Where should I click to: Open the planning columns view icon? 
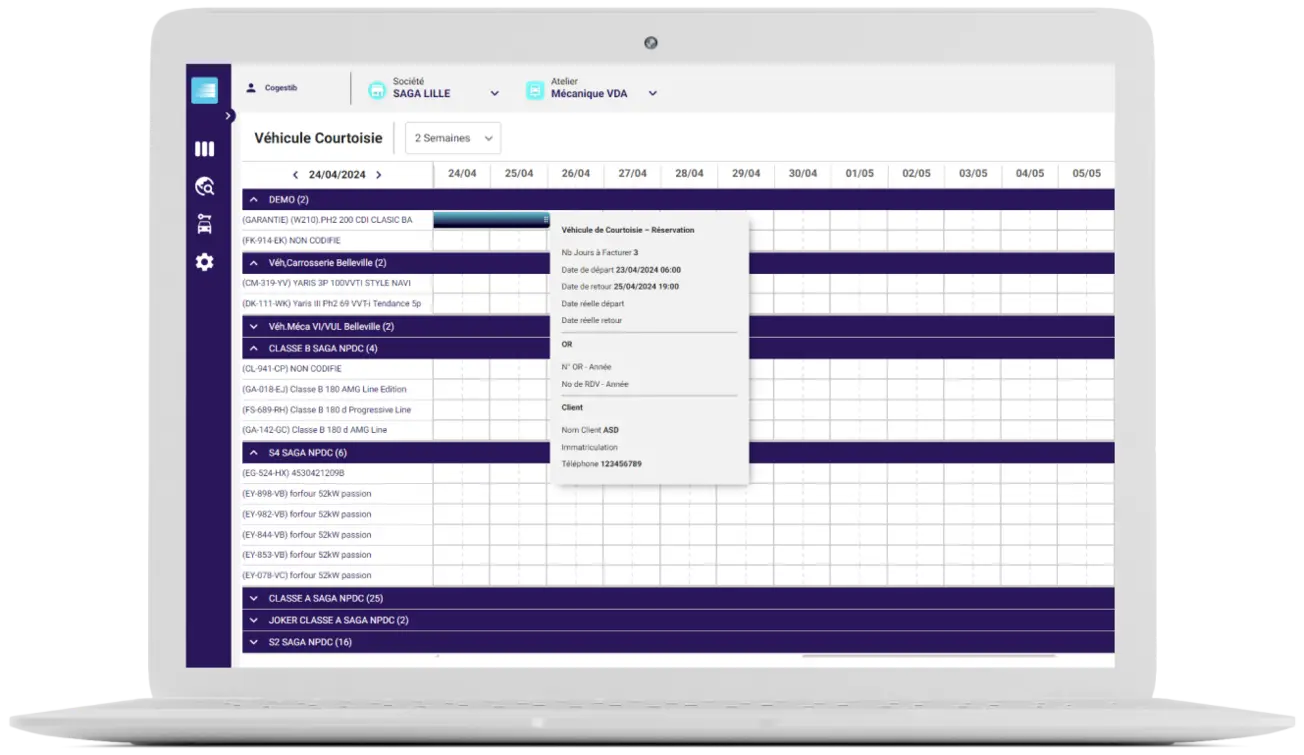coord(204,149)
